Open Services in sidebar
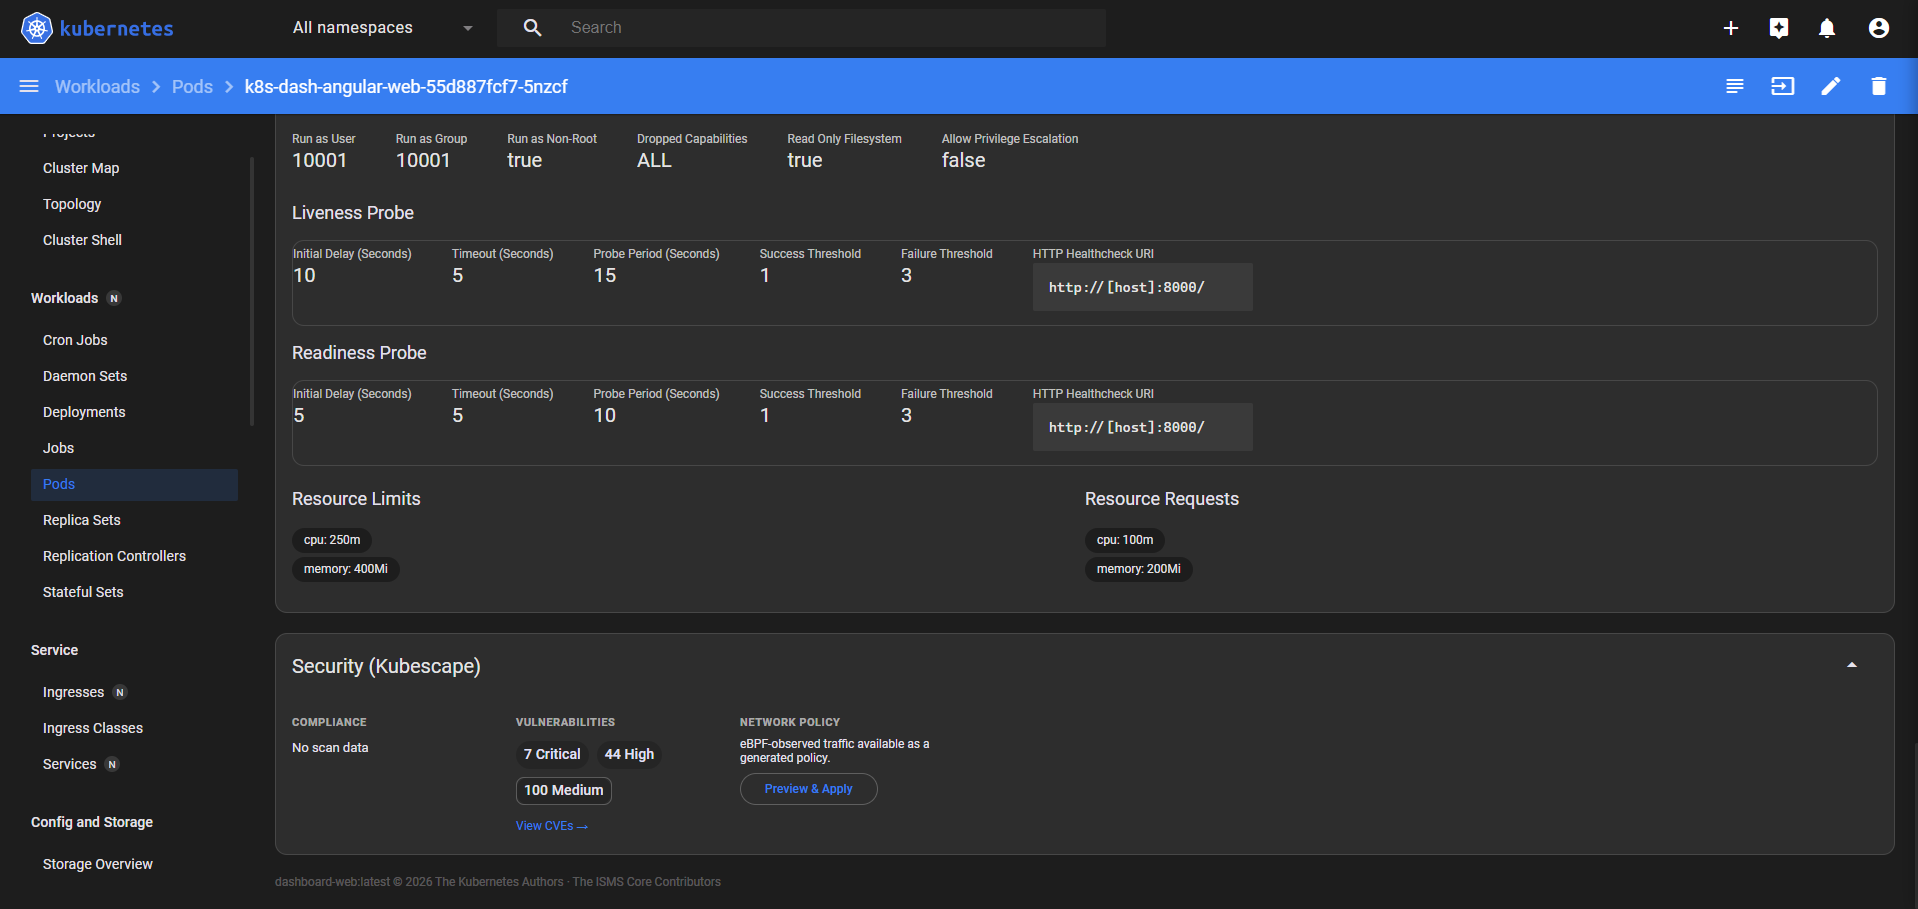This screenshot has width=1918, height=909. [70, 764]
